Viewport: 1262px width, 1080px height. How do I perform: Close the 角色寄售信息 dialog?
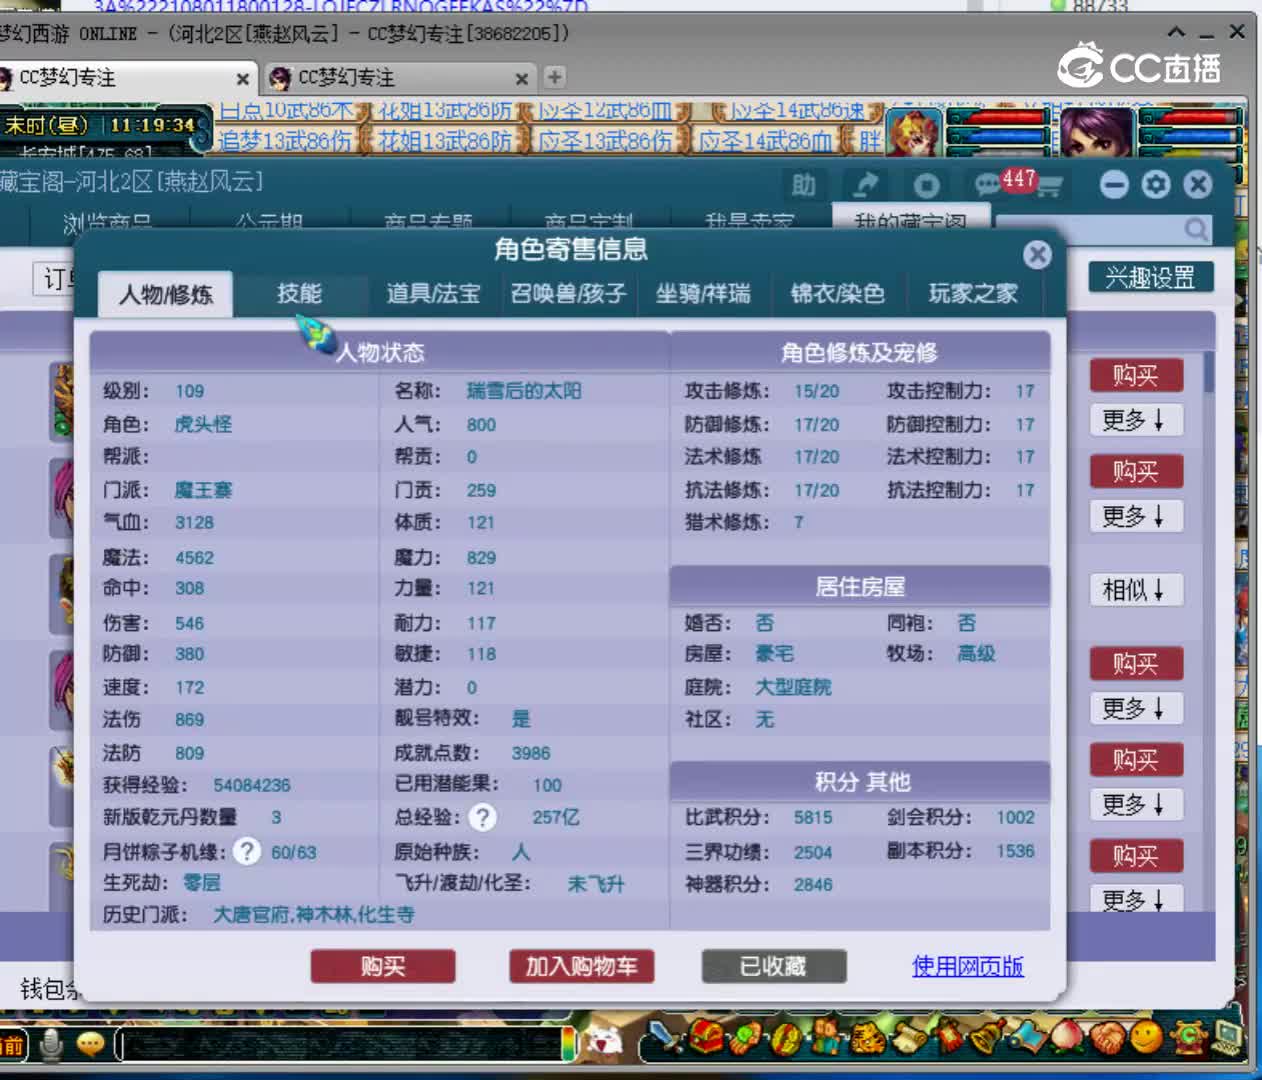point(1038,255)
